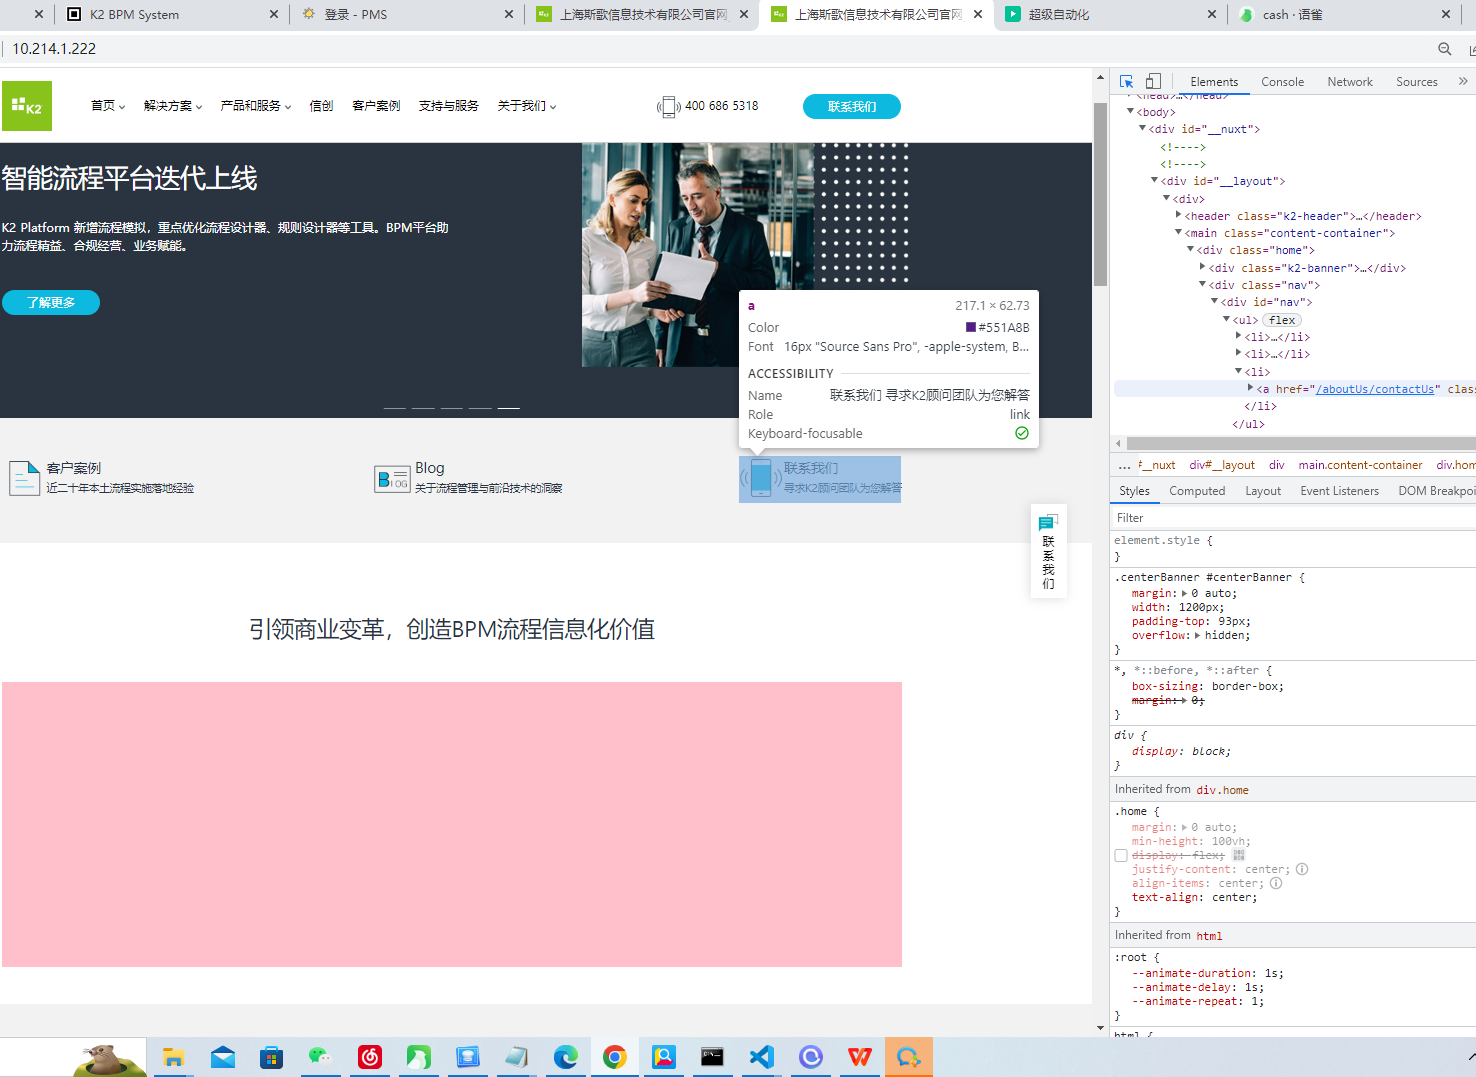This screenshot has height=1077, width=1476.
Task: Close the cash · 语雀 browser tab
Action: 1446,14
